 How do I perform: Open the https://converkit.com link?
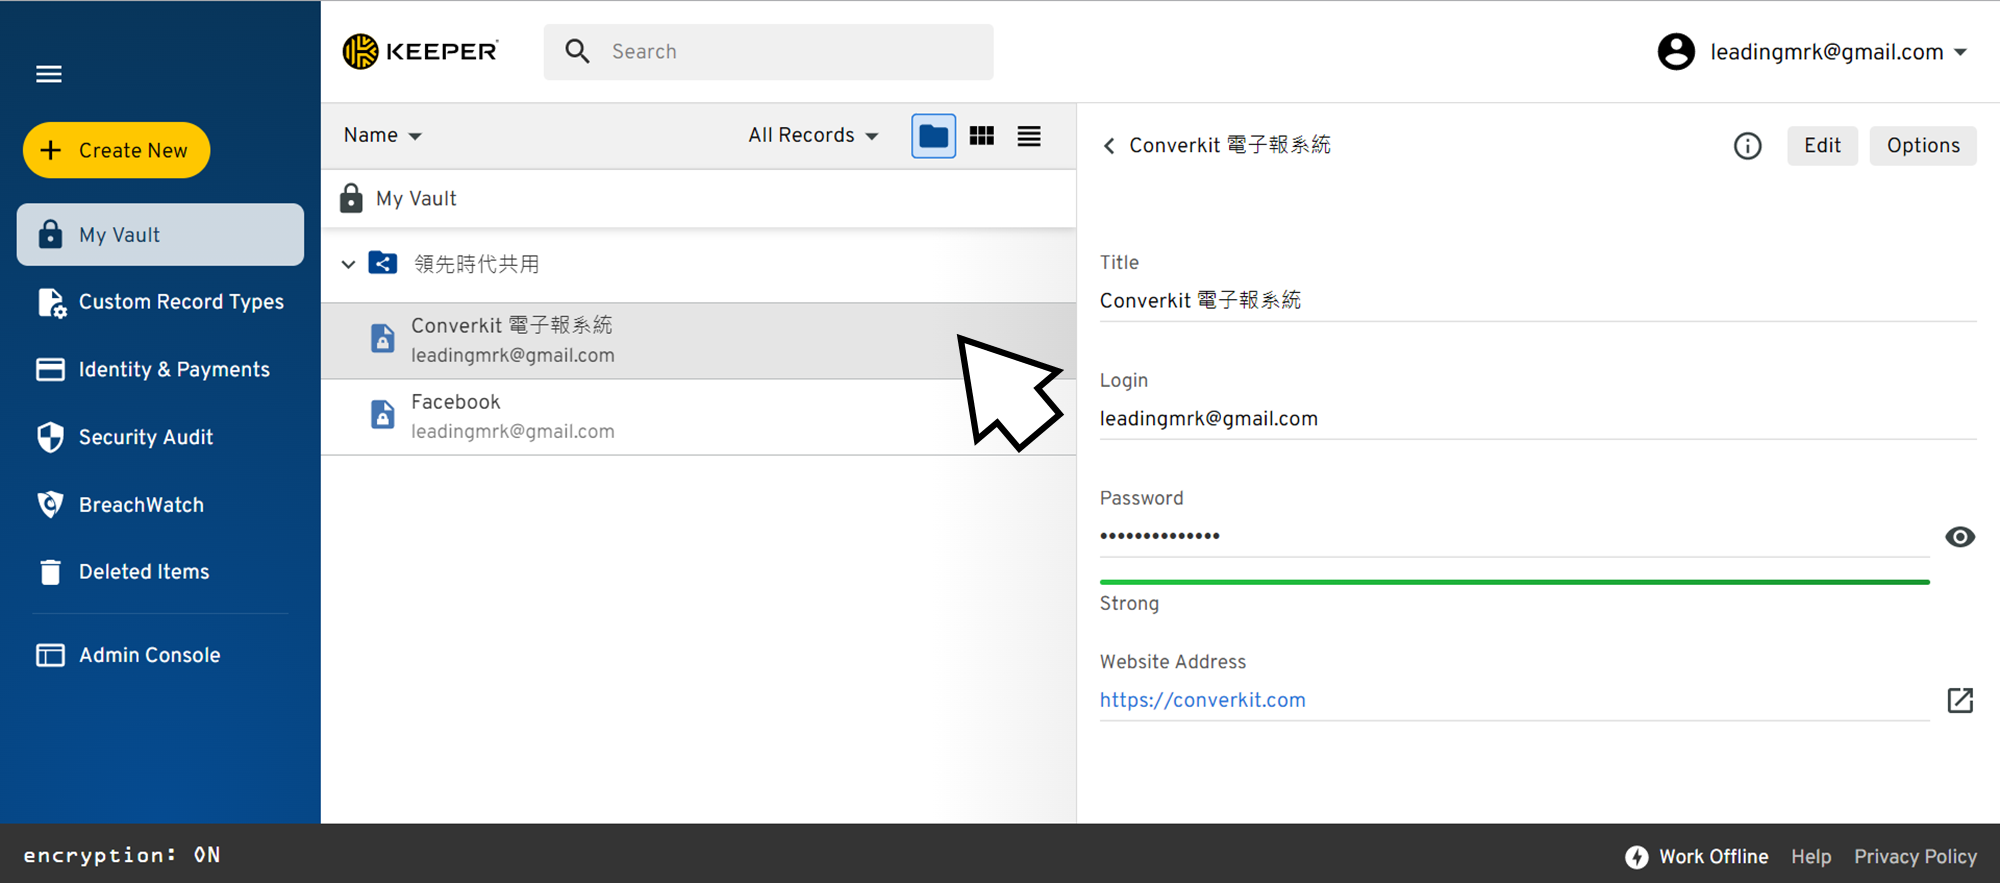click(x=1203, y=700)
